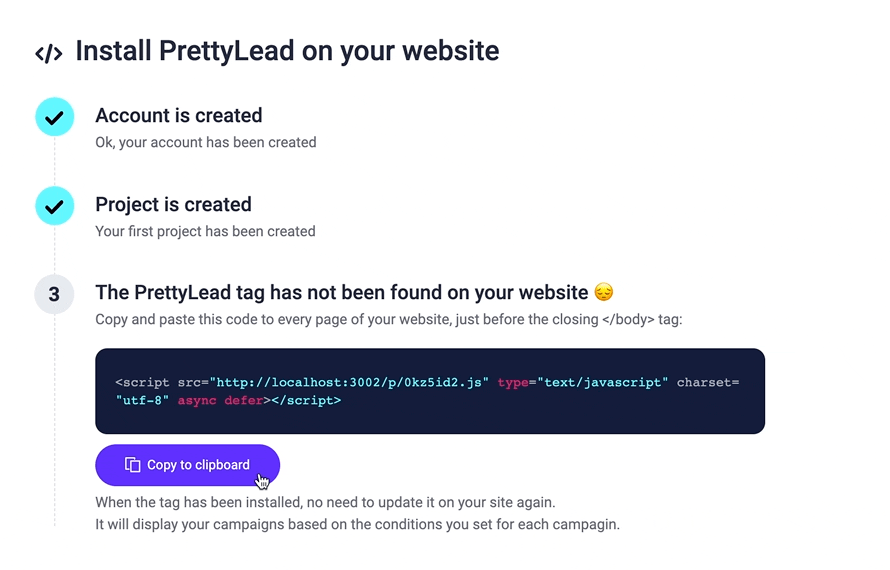Click the Project is created checkmark icon
The width and height of the screenshot is (890, 570).
(54, 206)
